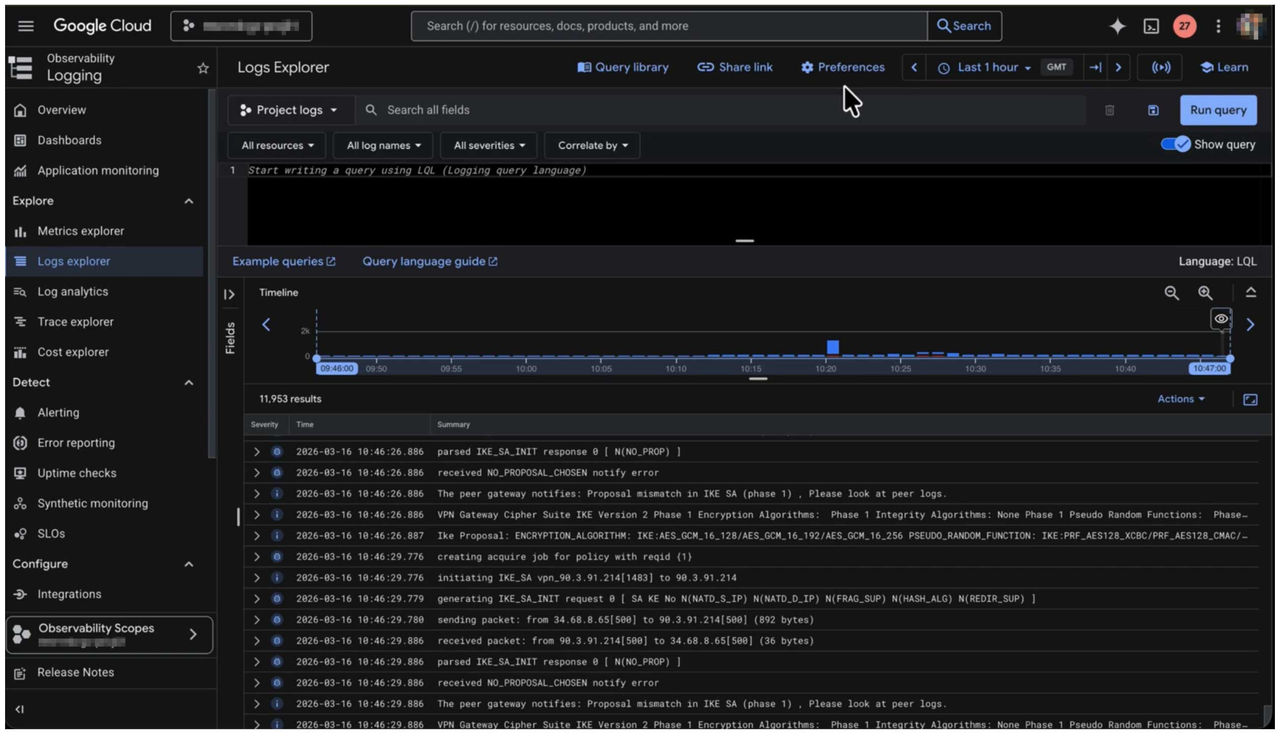
Task: Open Query language guide link
Action: click(x=430, y=261)
